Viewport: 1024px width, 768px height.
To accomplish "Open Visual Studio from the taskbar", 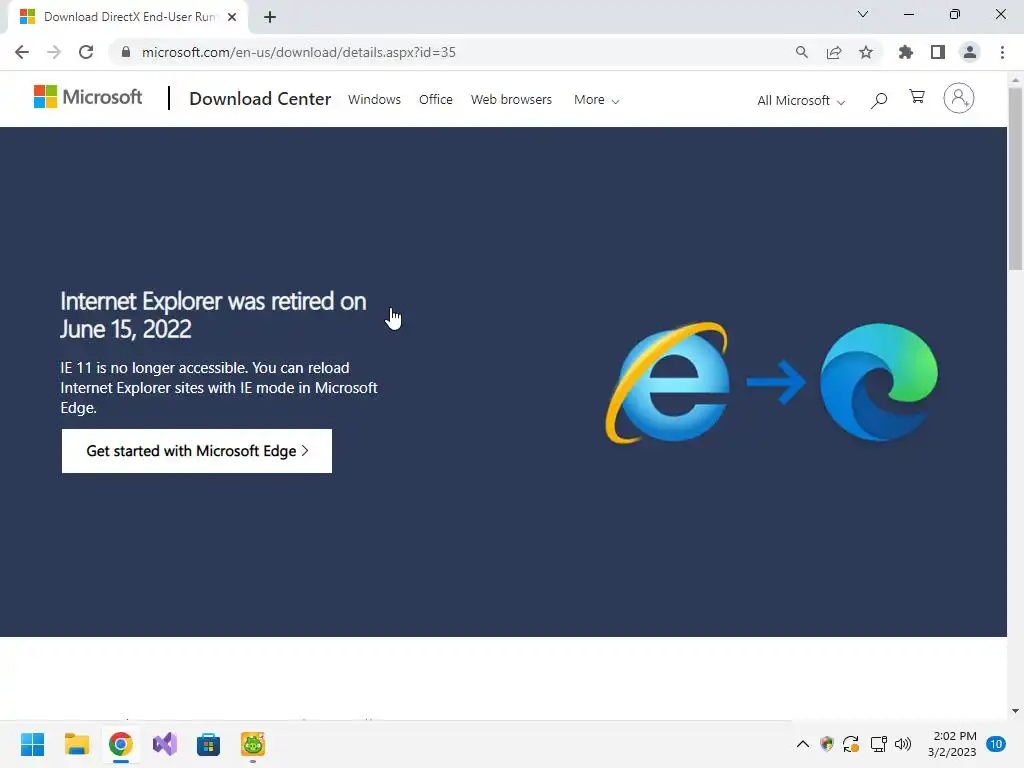I will click(165, 744).
